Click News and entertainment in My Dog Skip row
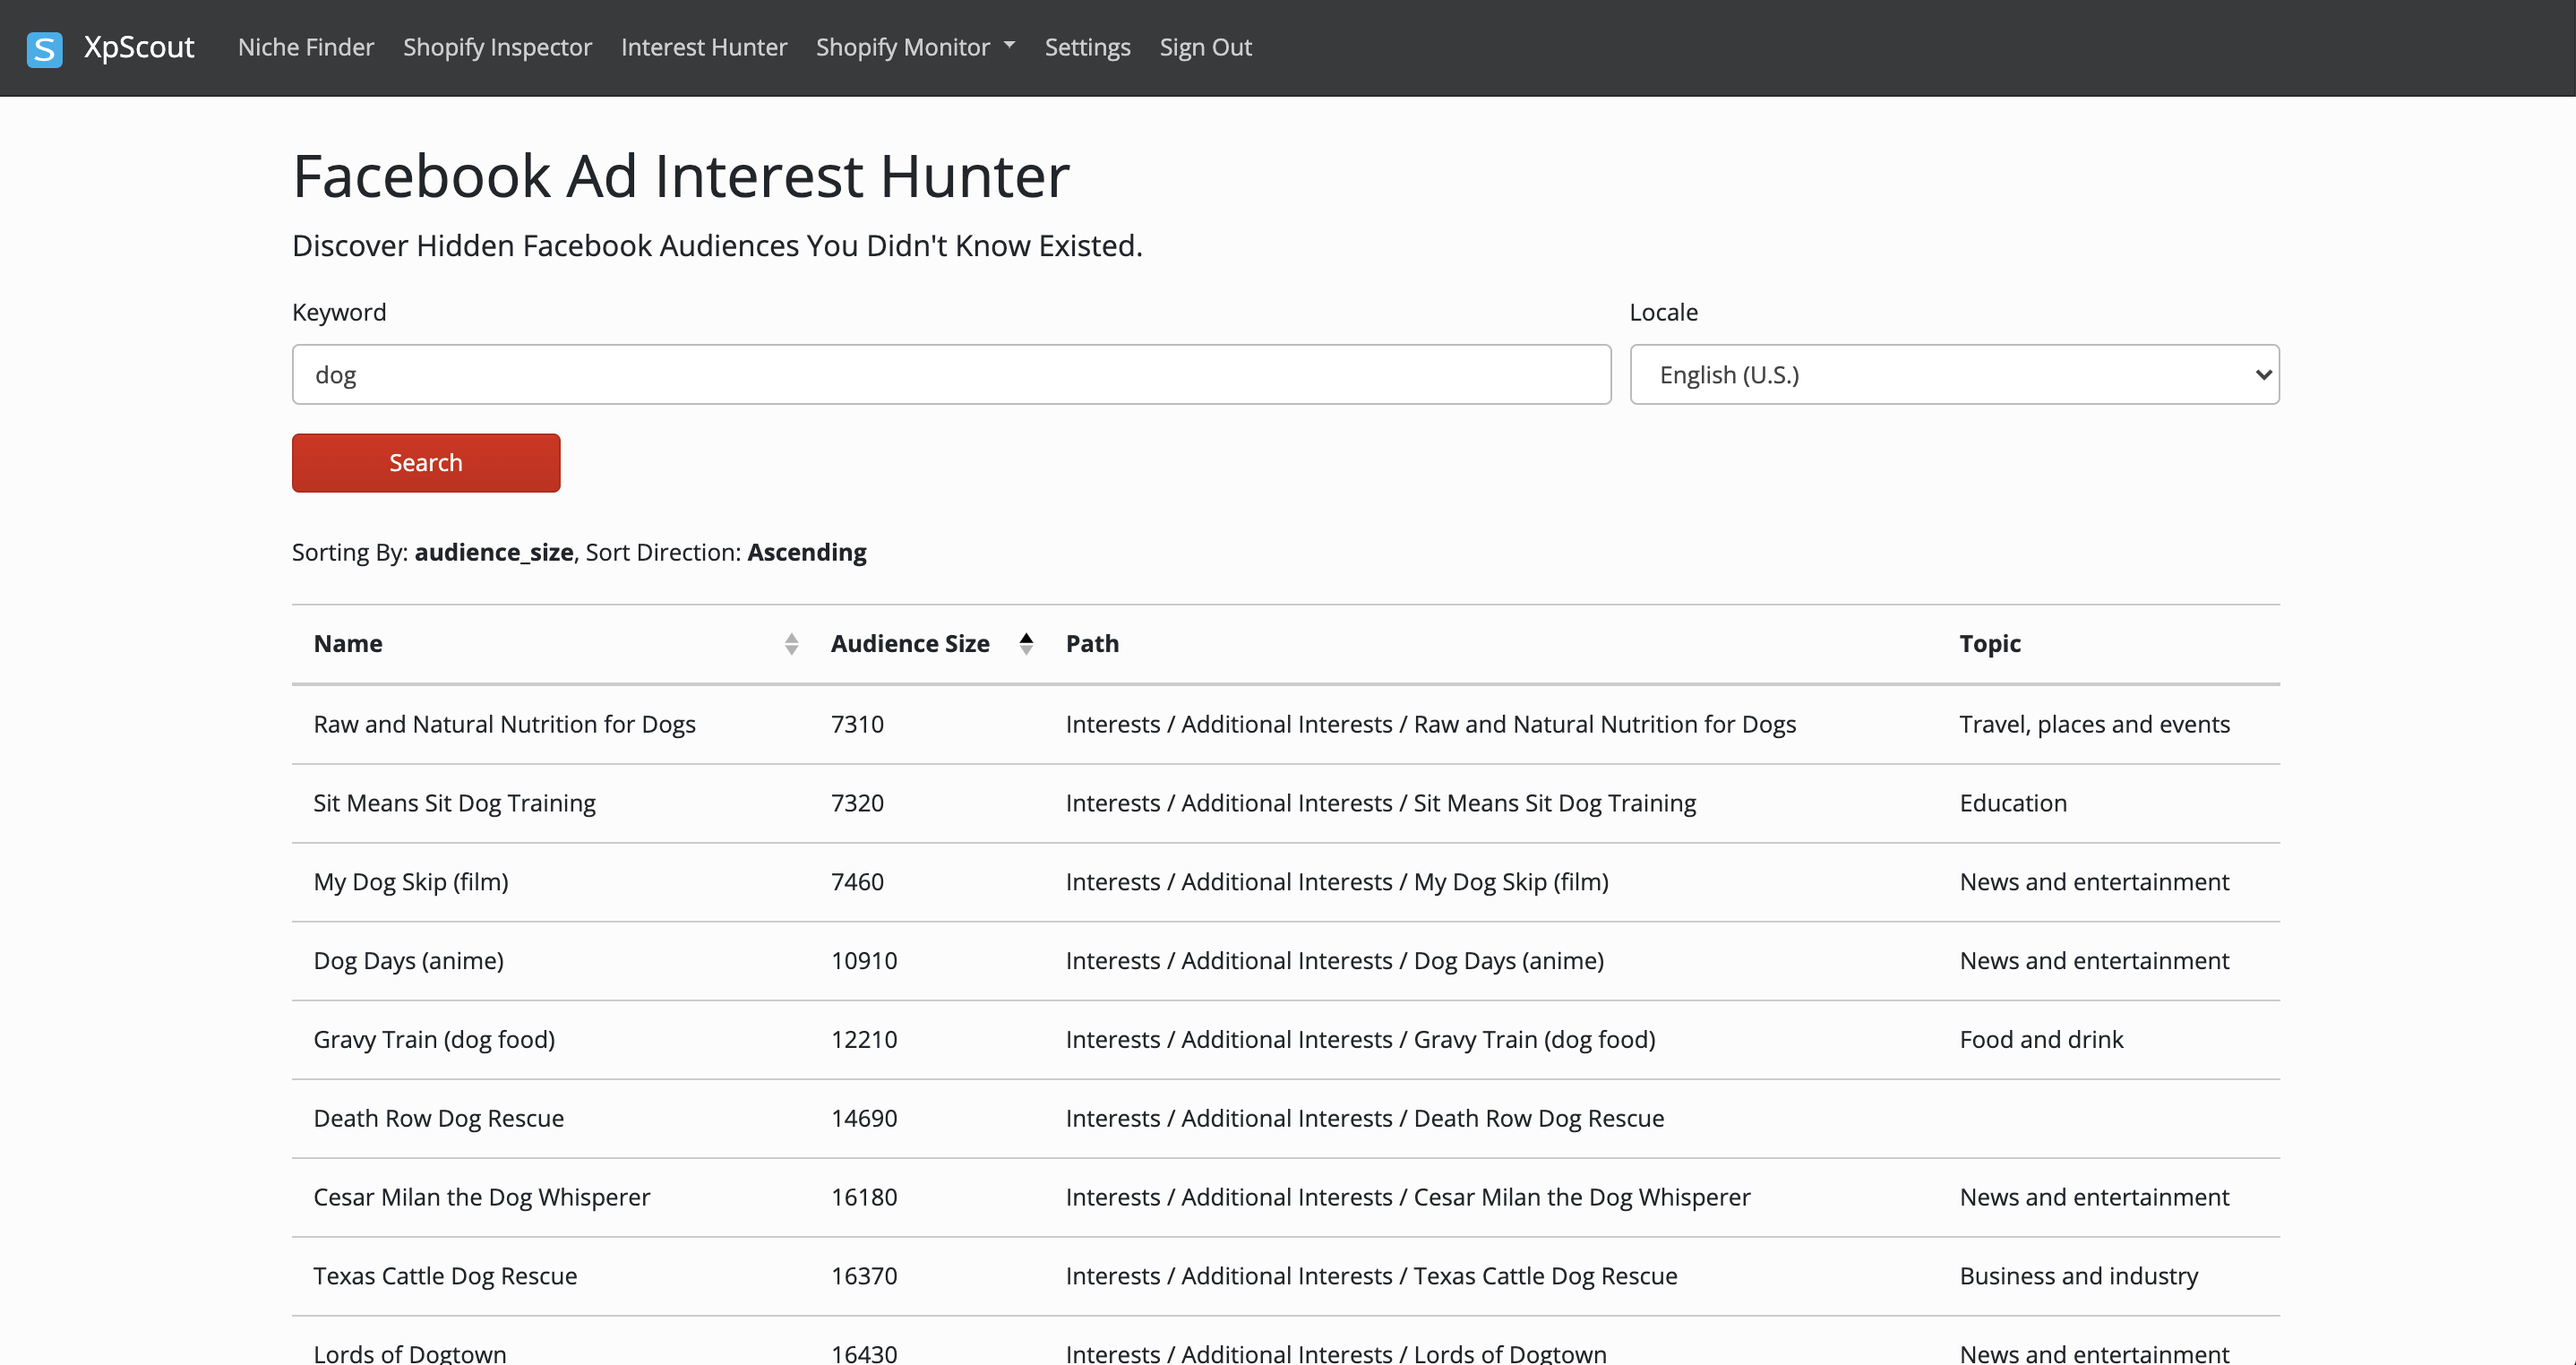 click(2094, 882)
